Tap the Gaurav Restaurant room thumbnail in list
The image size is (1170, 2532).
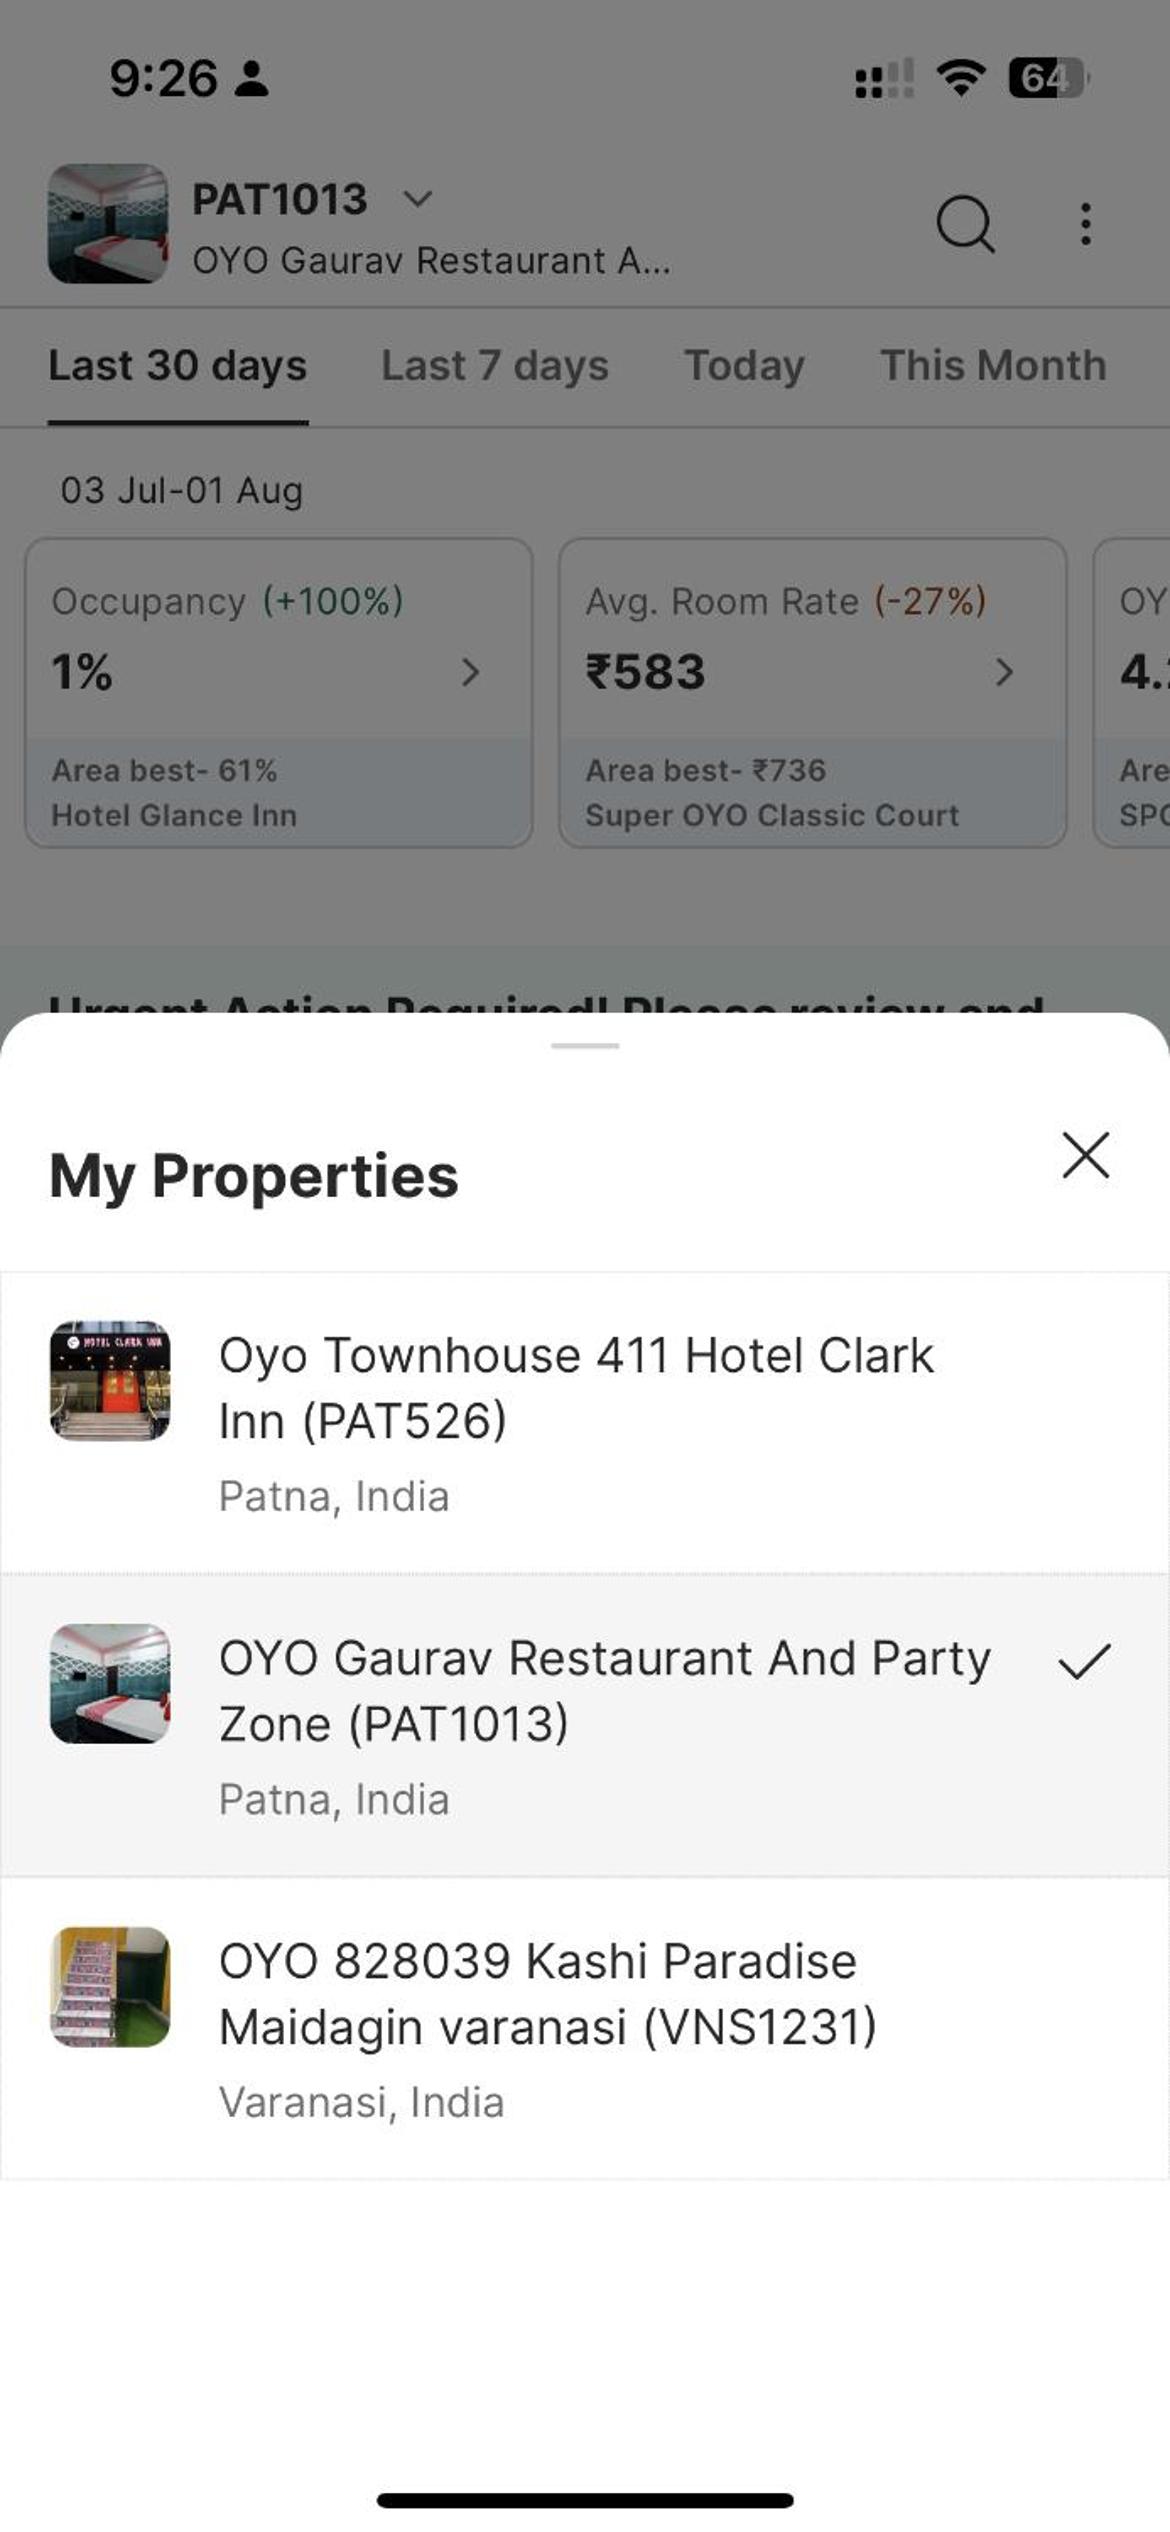(x=110, y=1684)
